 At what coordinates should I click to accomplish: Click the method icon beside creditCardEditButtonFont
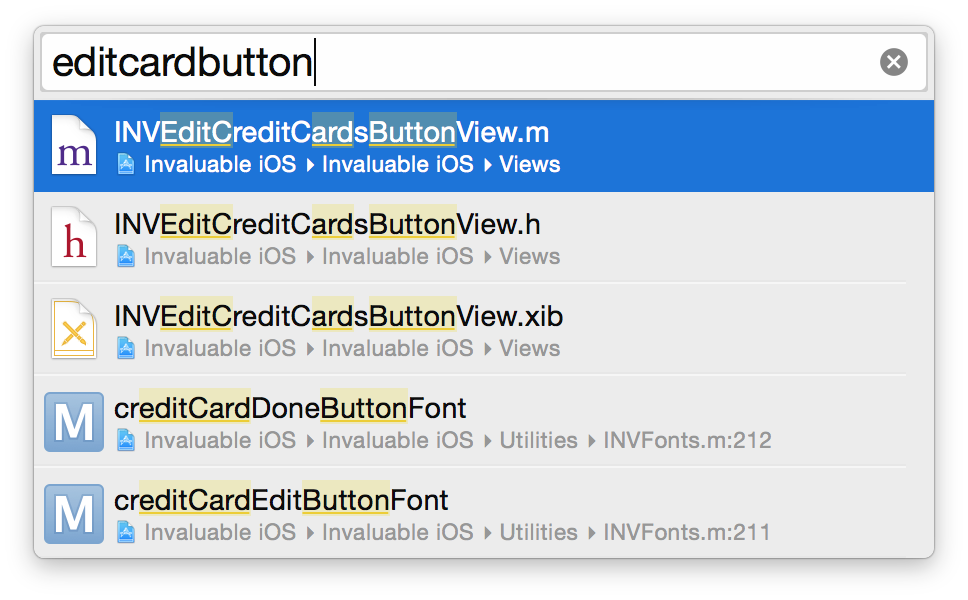[74, 513]
